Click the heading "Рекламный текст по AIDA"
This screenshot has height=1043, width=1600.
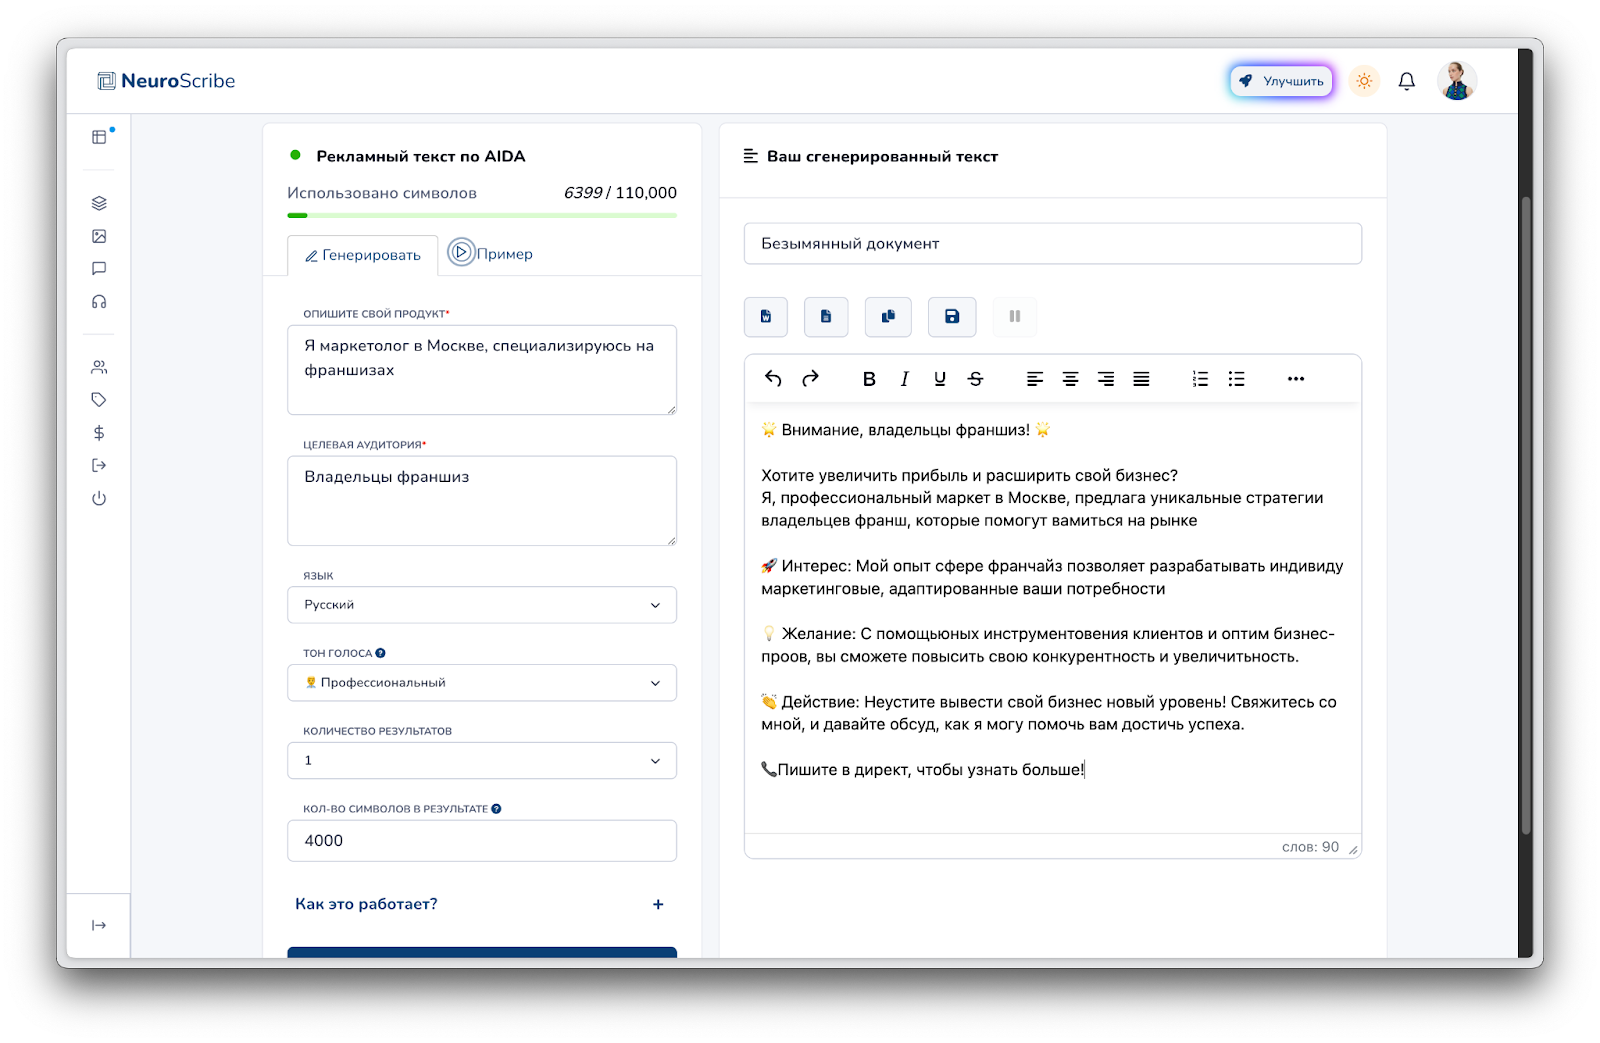click(421, 156)
